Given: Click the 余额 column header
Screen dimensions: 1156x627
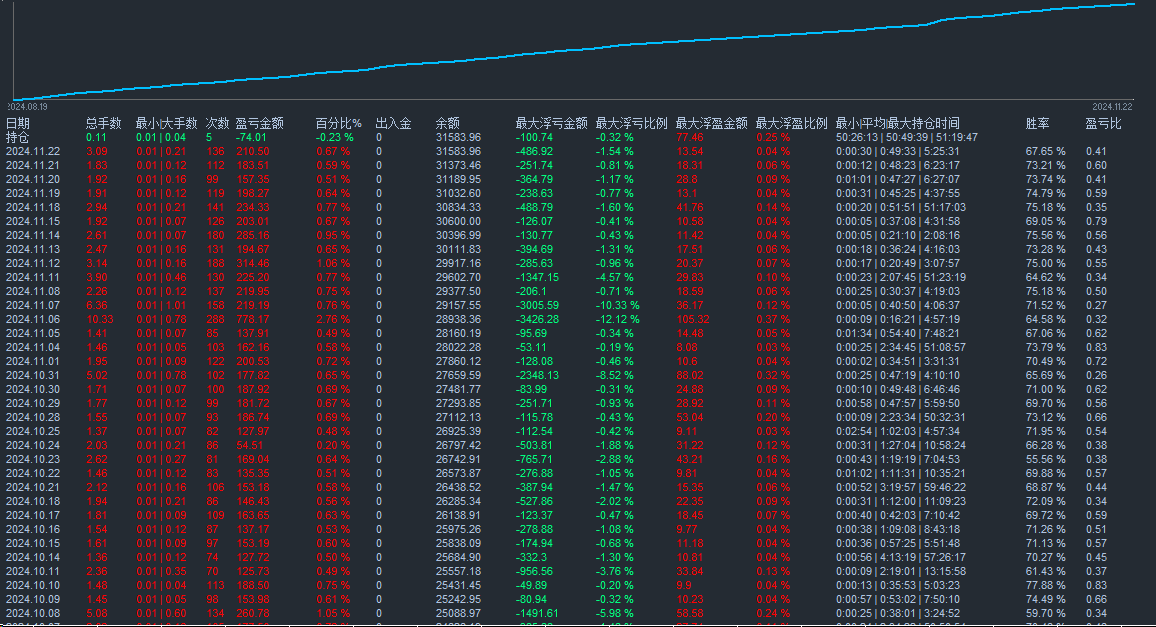Looking at the screenshot, I should (x=448, y=123).
